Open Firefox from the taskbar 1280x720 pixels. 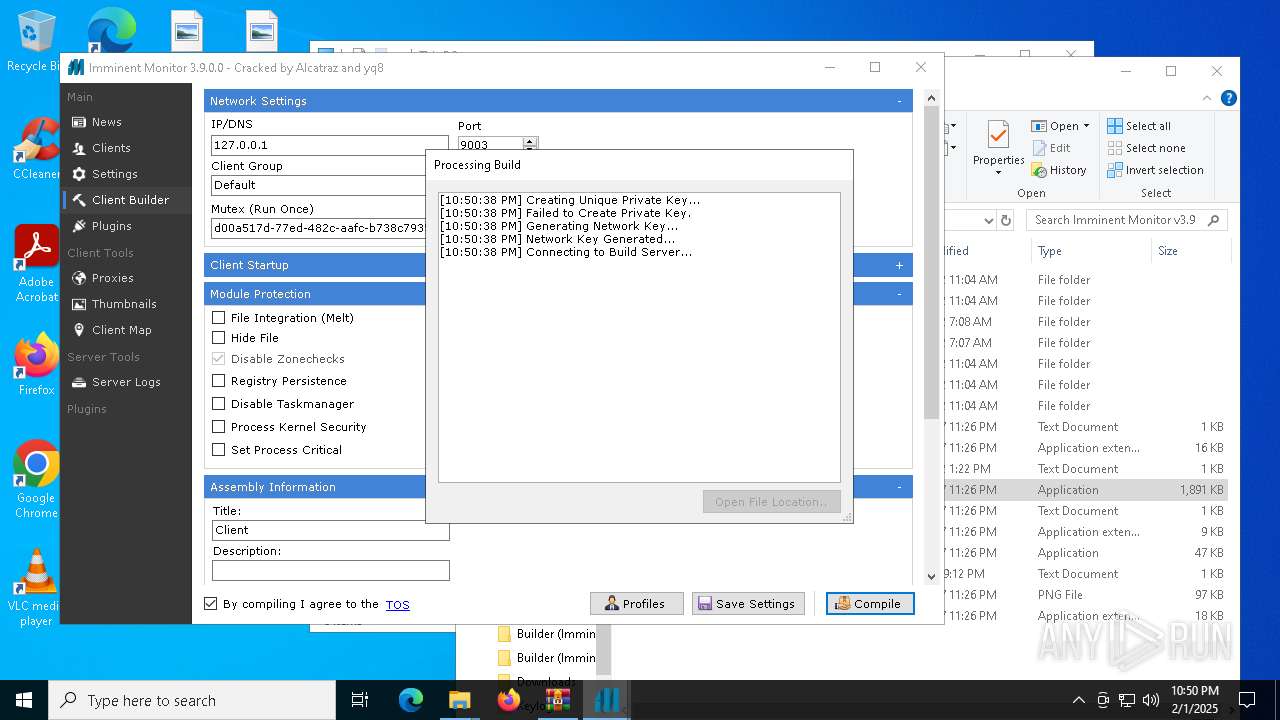point(508,700)
